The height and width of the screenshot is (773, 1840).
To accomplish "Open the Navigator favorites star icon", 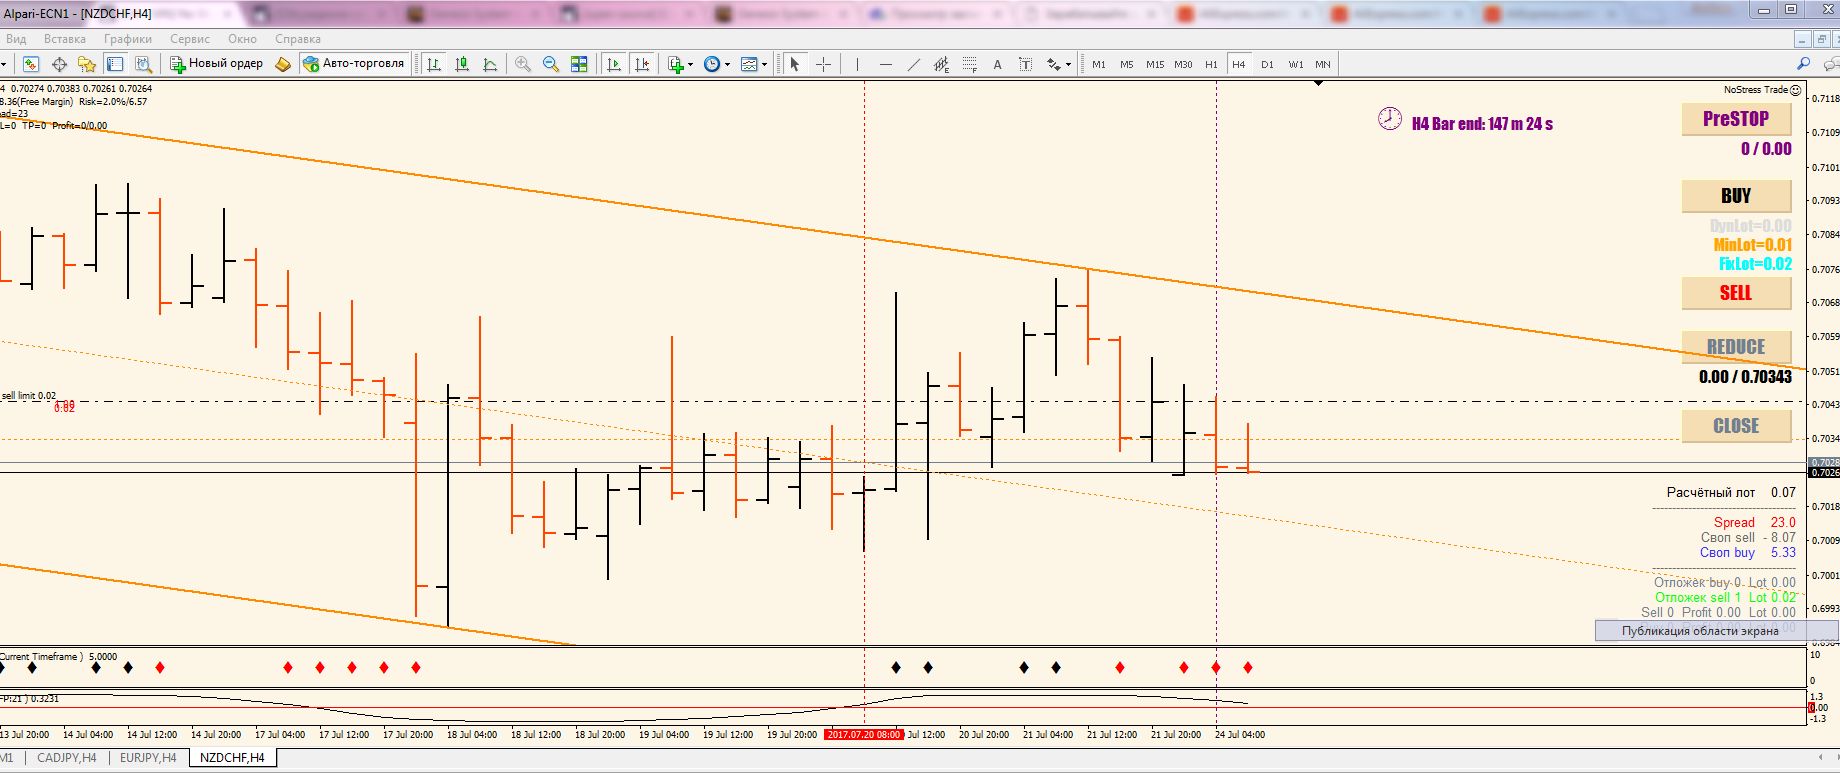I will [87, 64].
